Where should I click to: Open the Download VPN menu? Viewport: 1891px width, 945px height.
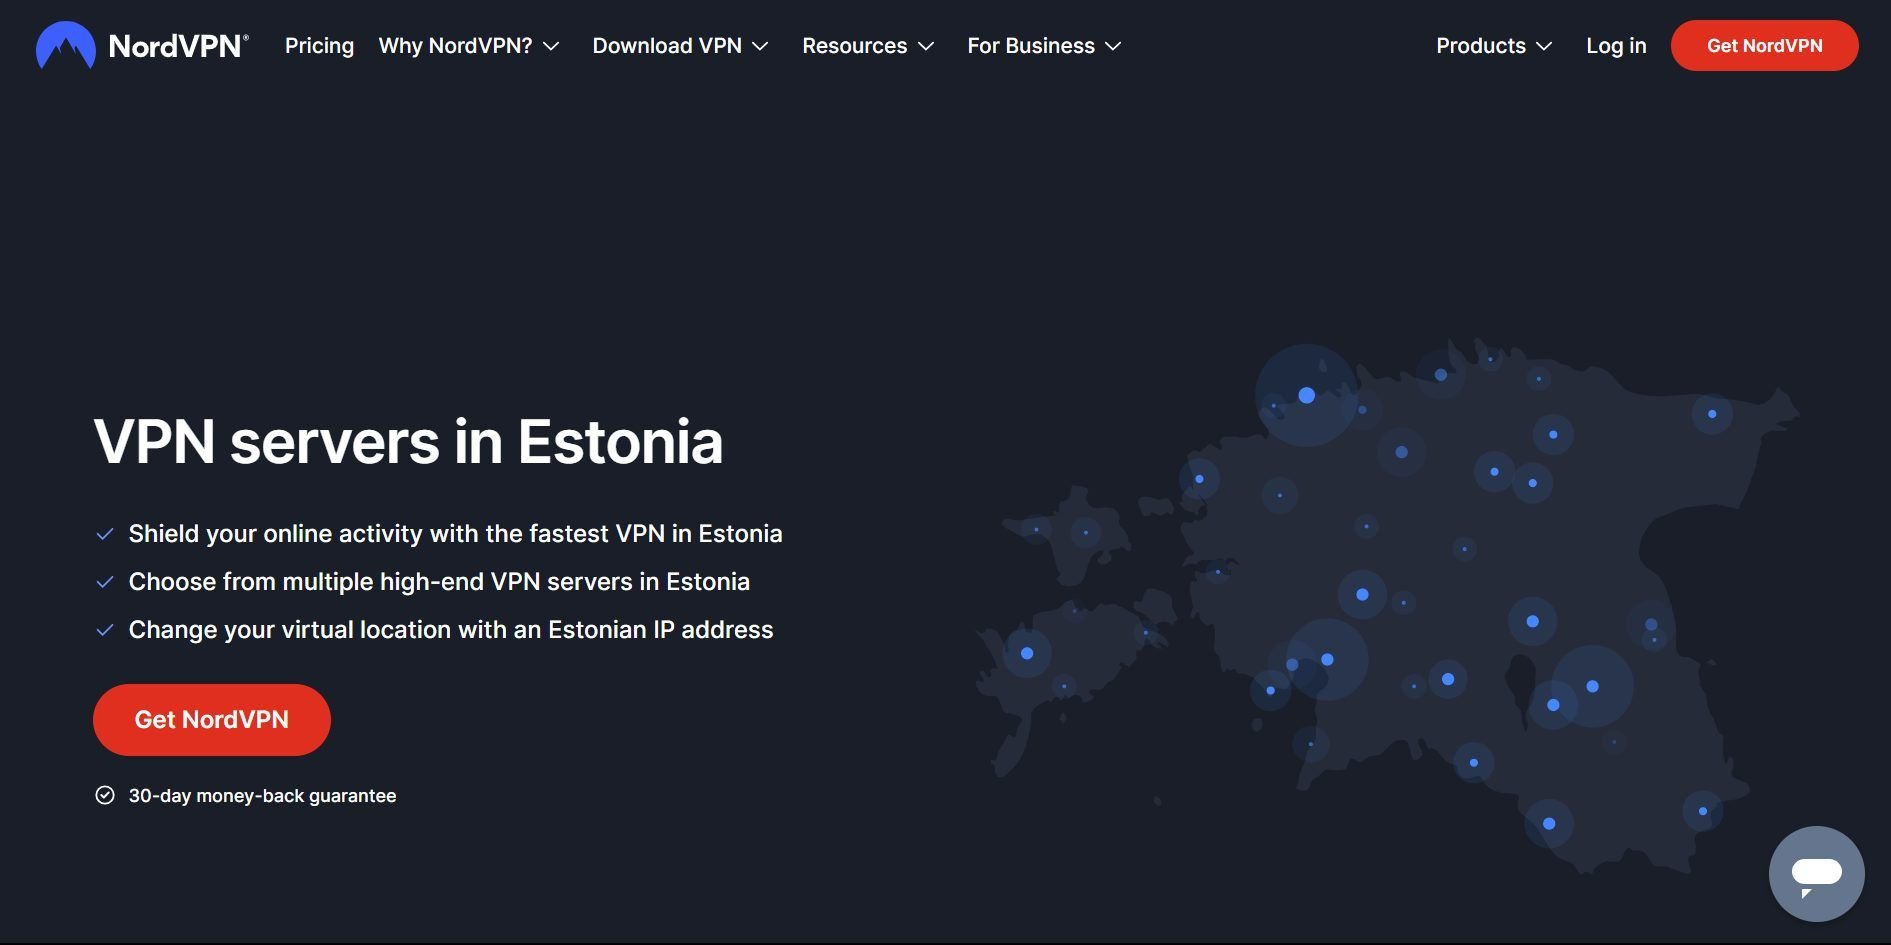667,46
